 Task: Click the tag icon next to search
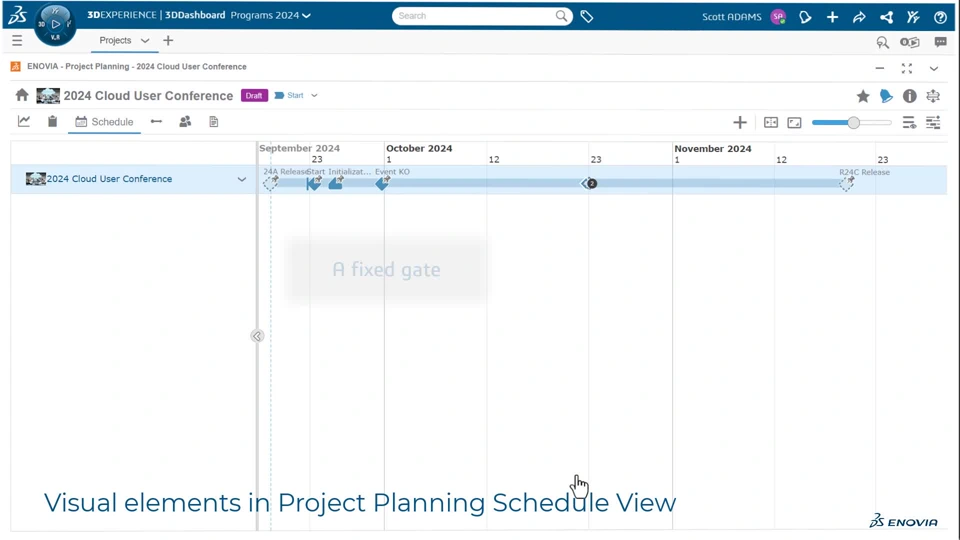pyautogui.click(x=587, y=16)
